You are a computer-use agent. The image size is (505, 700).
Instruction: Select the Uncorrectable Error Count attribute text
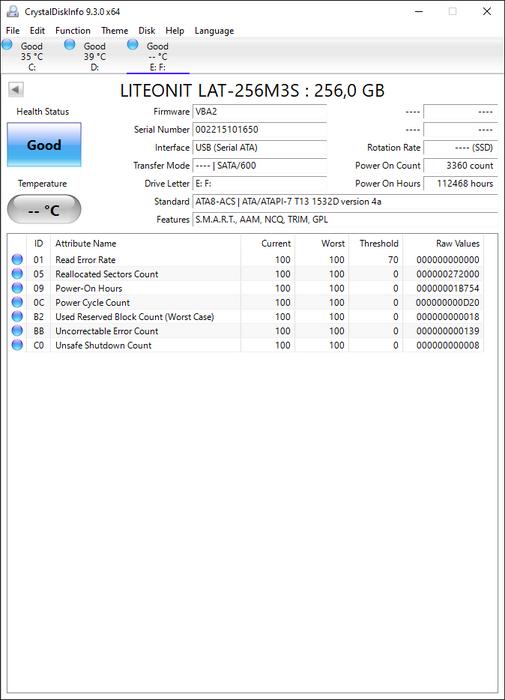(107, 331)
